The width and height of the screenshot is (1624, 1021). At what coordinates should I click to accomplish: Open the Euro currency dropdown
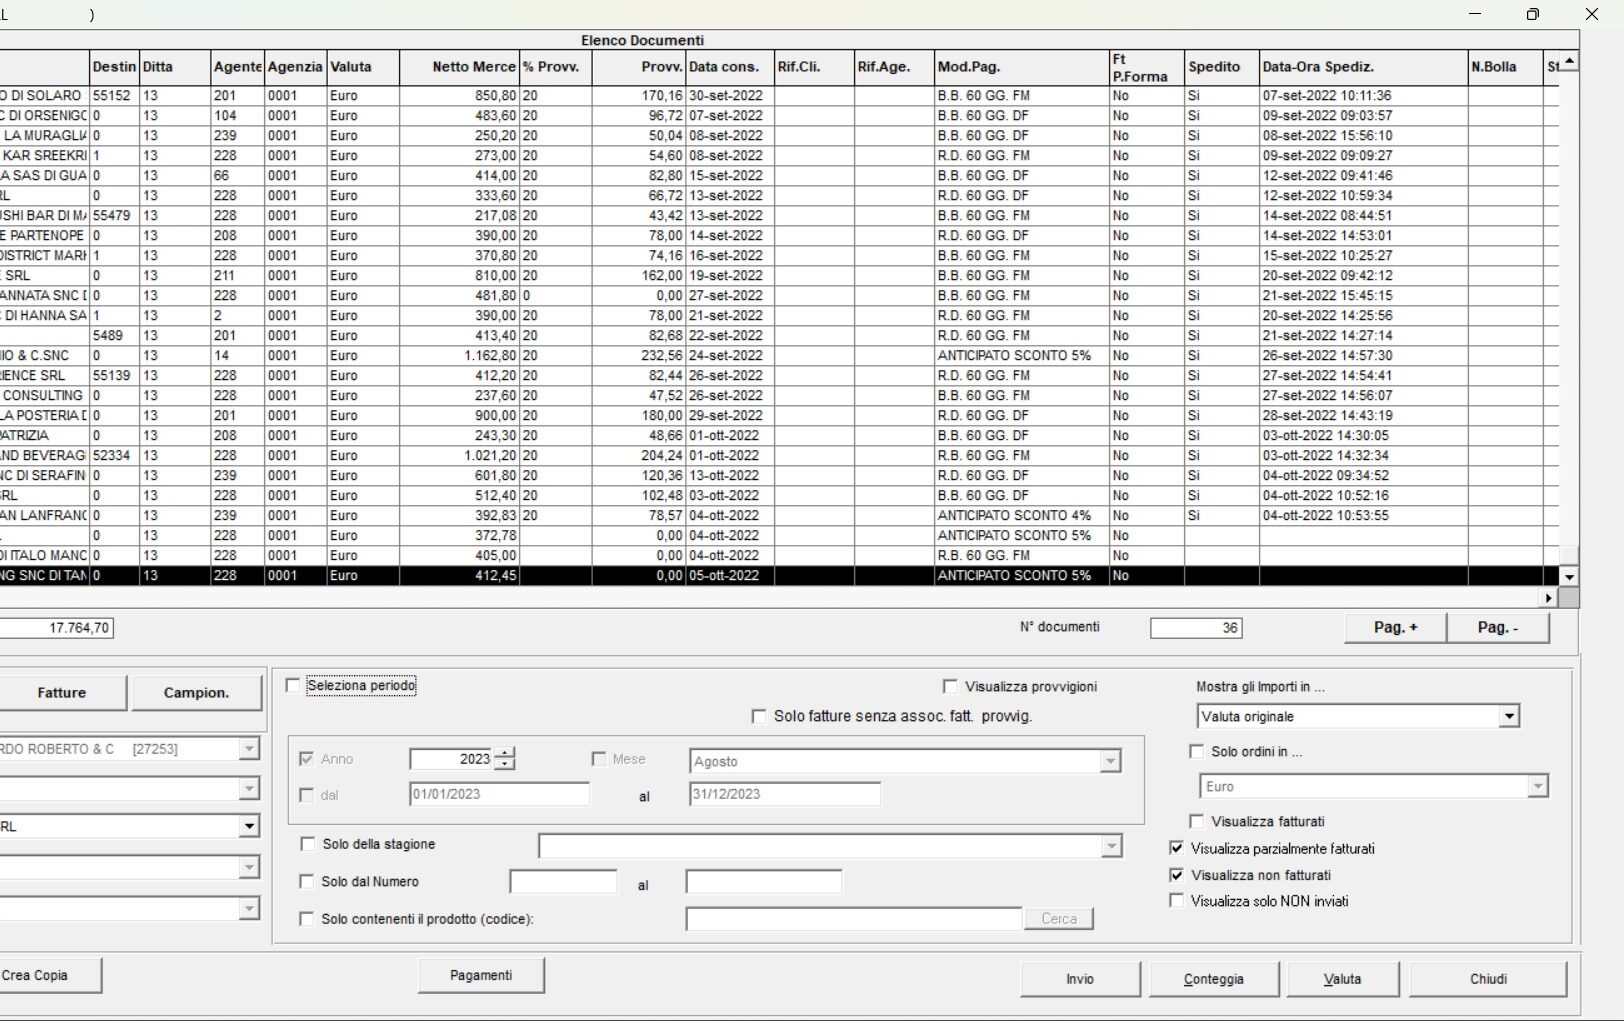[x=1538, y=787]
